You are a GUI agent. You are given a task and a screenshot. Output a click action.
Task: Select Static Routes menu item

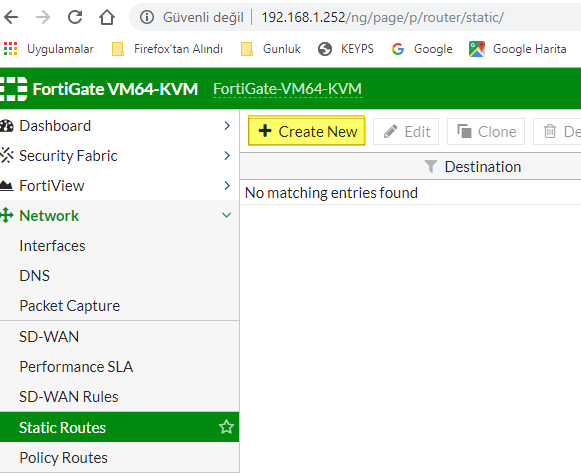[x=119, y=427]
